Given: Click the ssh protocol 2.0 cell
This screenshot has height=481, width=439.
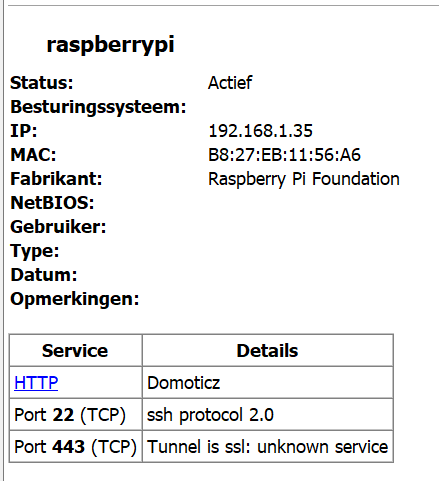Looking at the screenshot, I should tap(267, 415).
